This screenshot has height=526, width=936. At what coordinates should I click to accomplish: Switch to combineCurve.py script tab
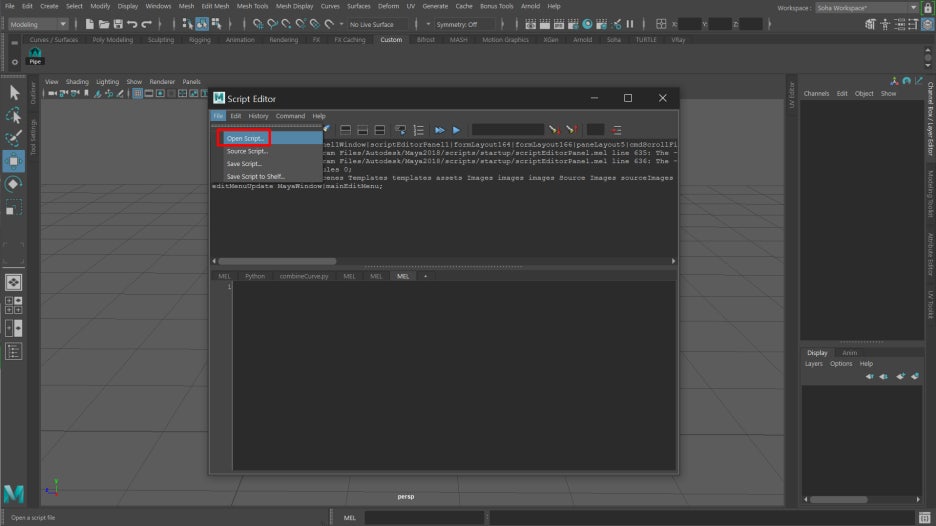(304, 276)
